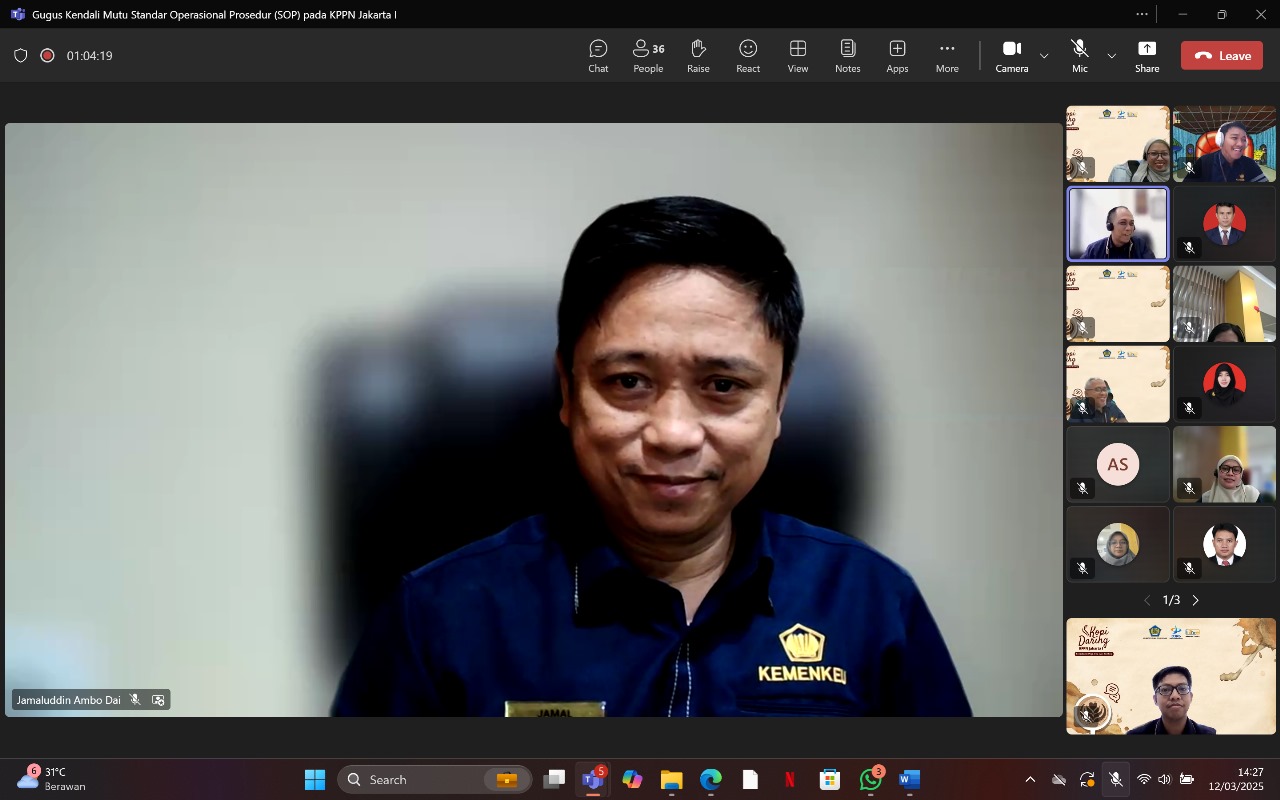
Task: Unmute the Mic
Action: pyautogui.click(x=1079, y=56)
